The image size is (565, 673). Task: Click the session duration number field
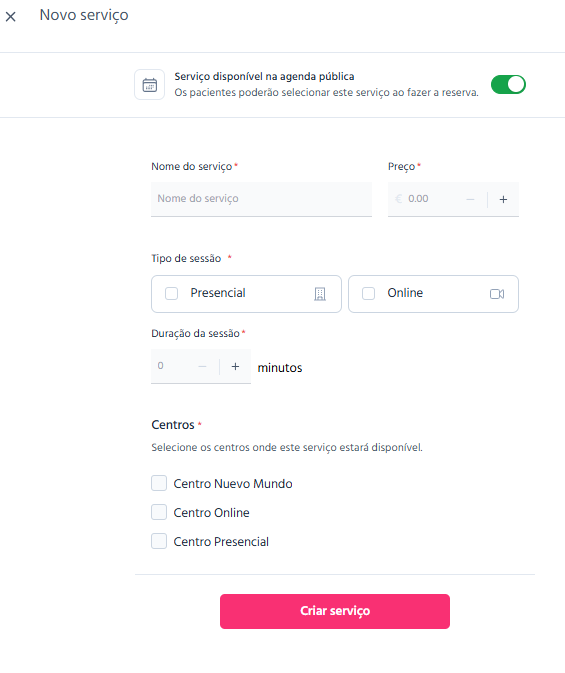(174, 366)
